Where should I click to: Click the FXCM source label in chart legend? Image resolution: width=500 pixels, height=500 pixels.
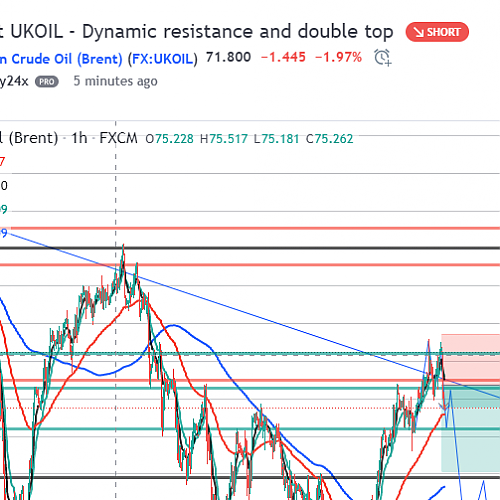click(x=118, y=138)
